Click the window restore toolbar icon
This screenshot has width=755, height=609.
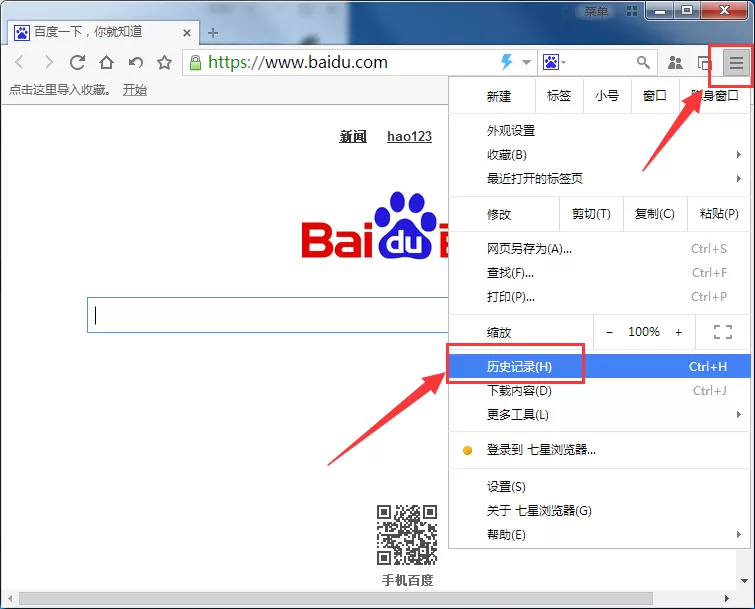tap(704, 63)
